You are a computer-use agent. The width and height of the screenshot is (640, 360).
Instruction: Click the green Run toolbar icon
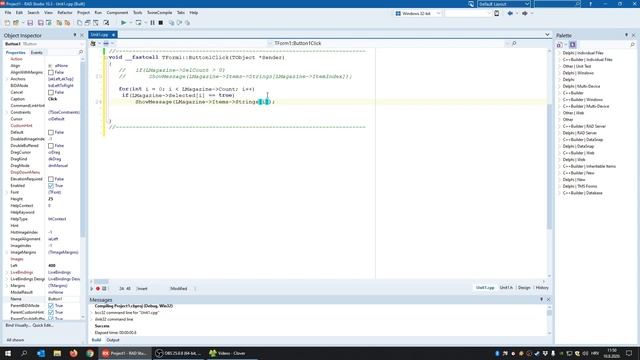tap(124, 23)
